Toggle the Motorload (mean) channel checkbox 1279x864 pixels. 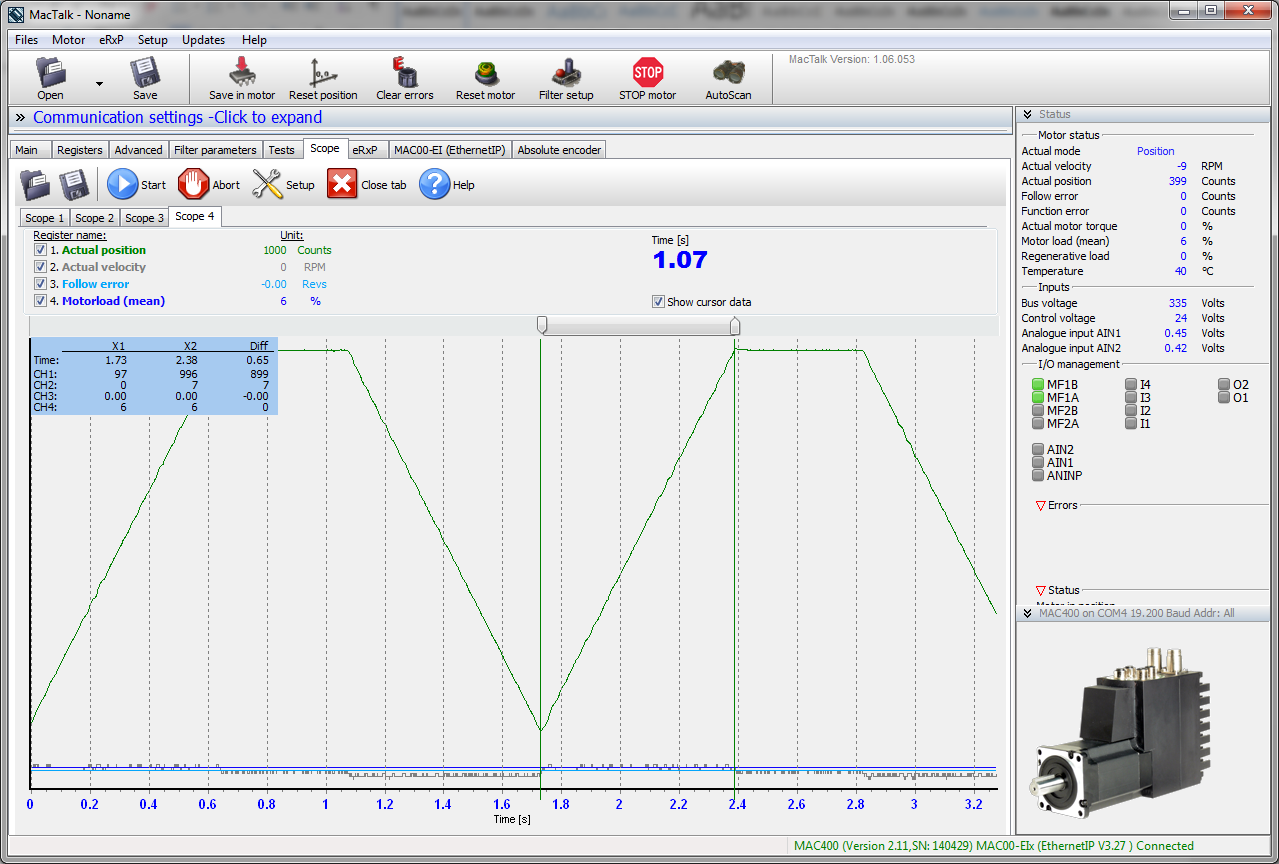pos(41,301)
